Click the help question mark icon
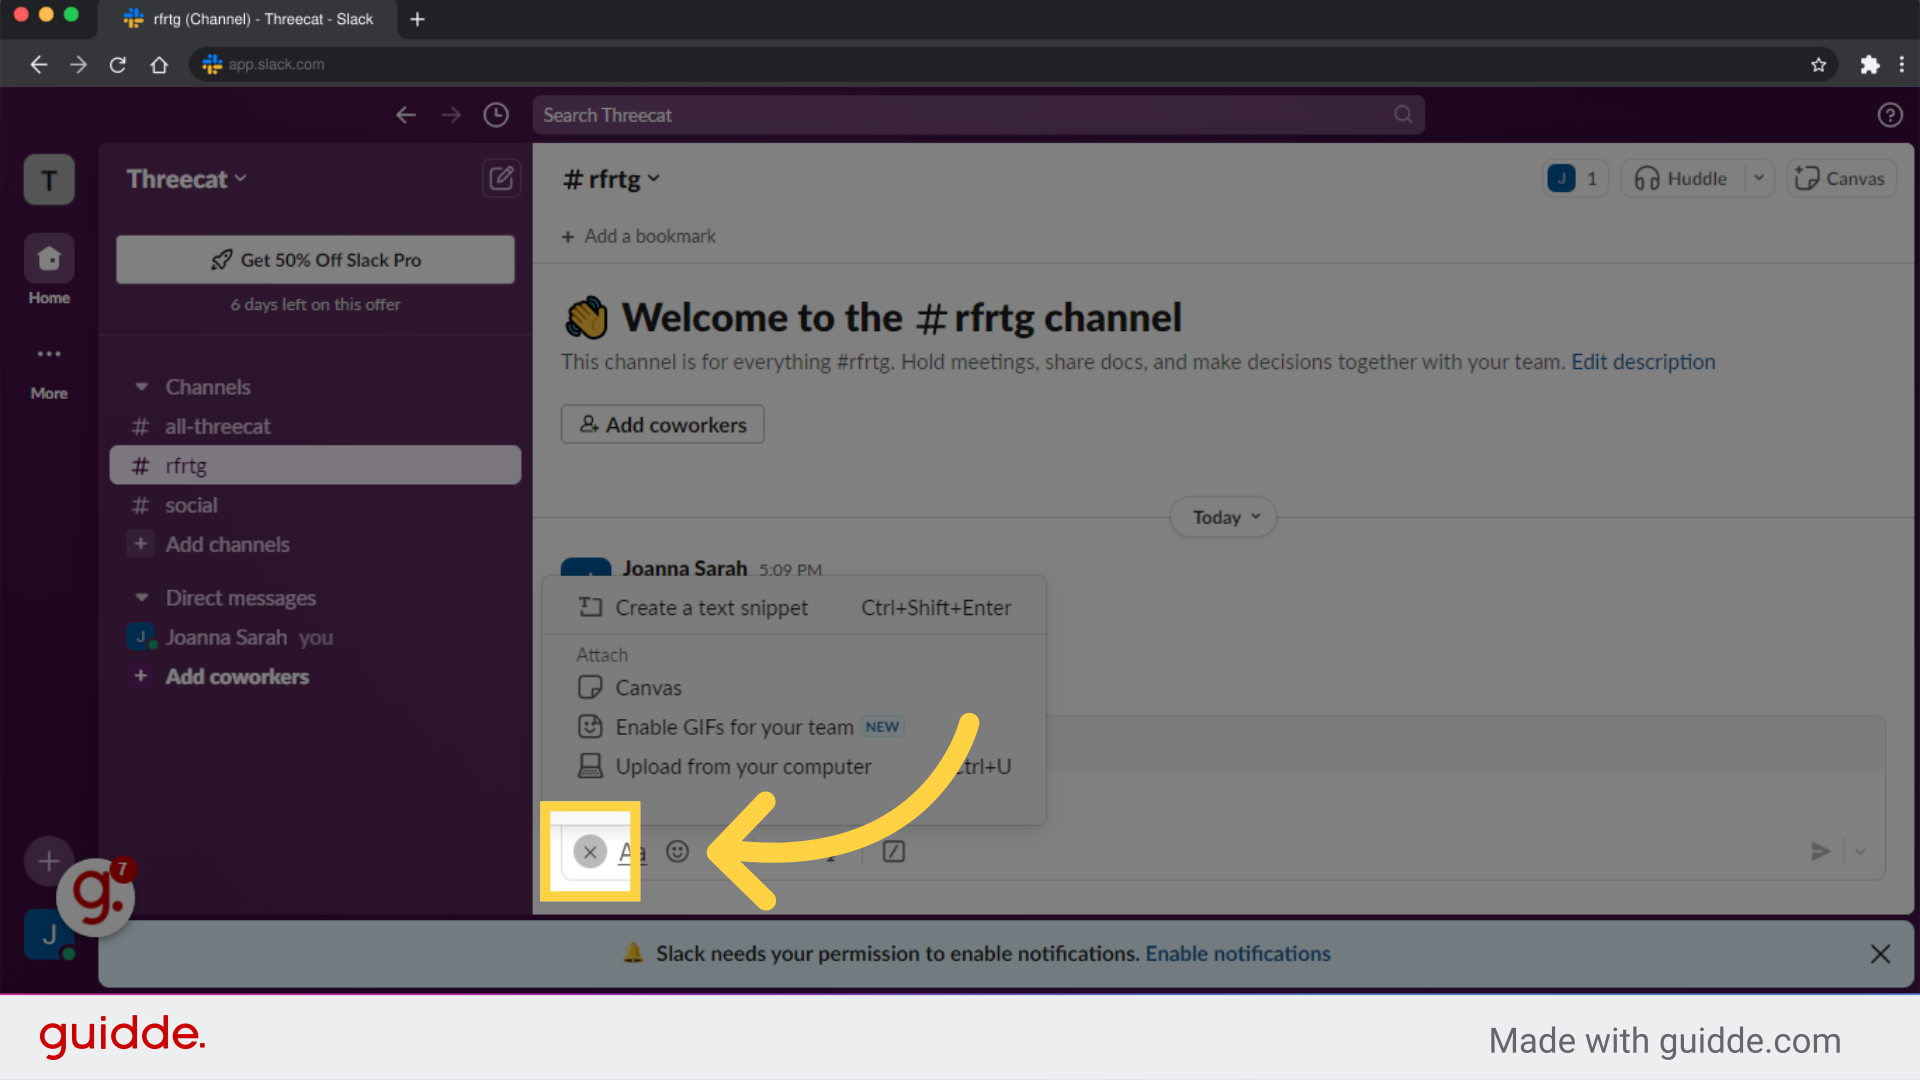Viewport: 1920px width, 1080px height. point(1890,114)
